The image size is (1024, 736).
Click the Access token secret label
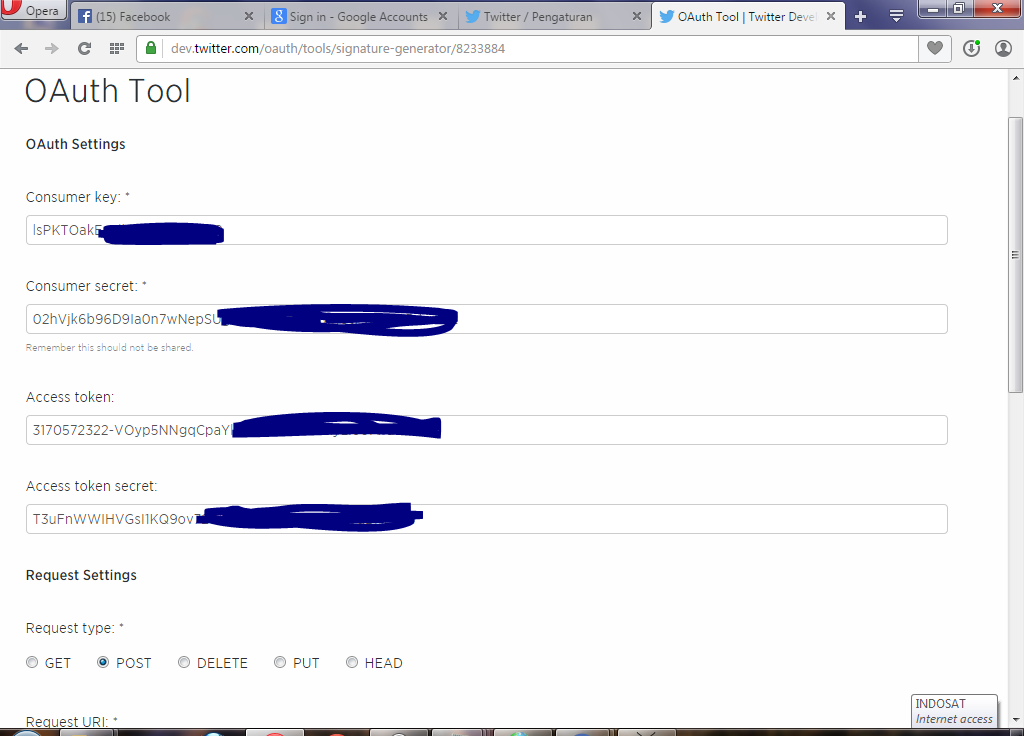(91, 486)
